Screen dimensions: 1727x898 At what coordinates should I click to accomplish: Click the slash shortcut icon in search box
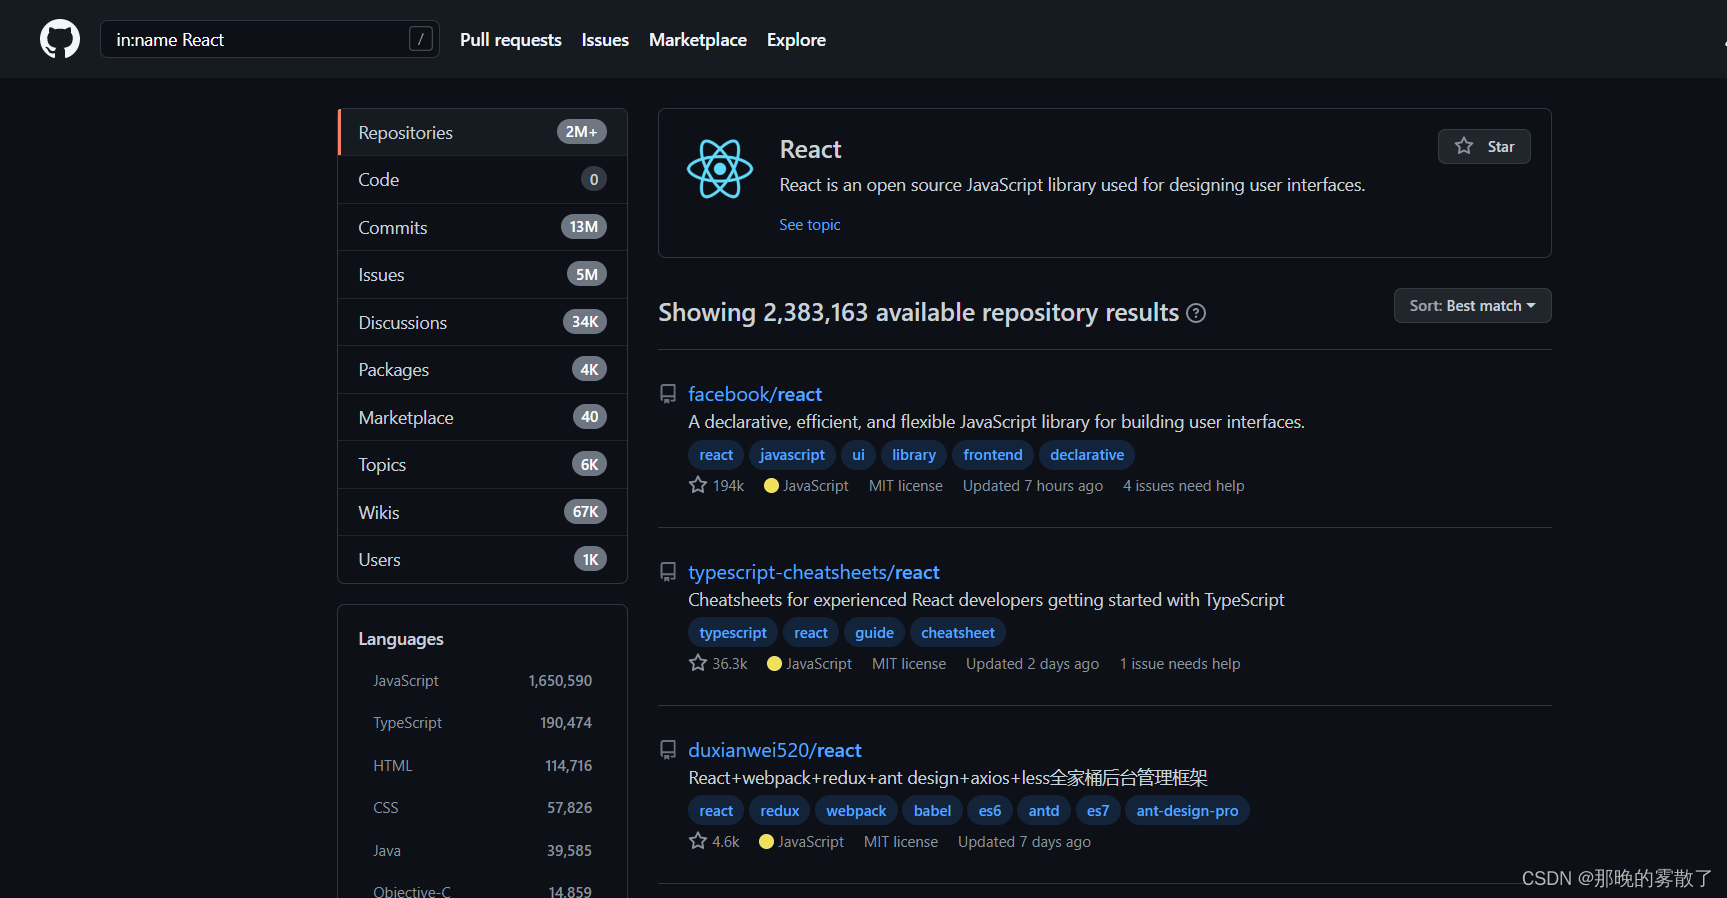pyautogui.click(x=421, y=39)
